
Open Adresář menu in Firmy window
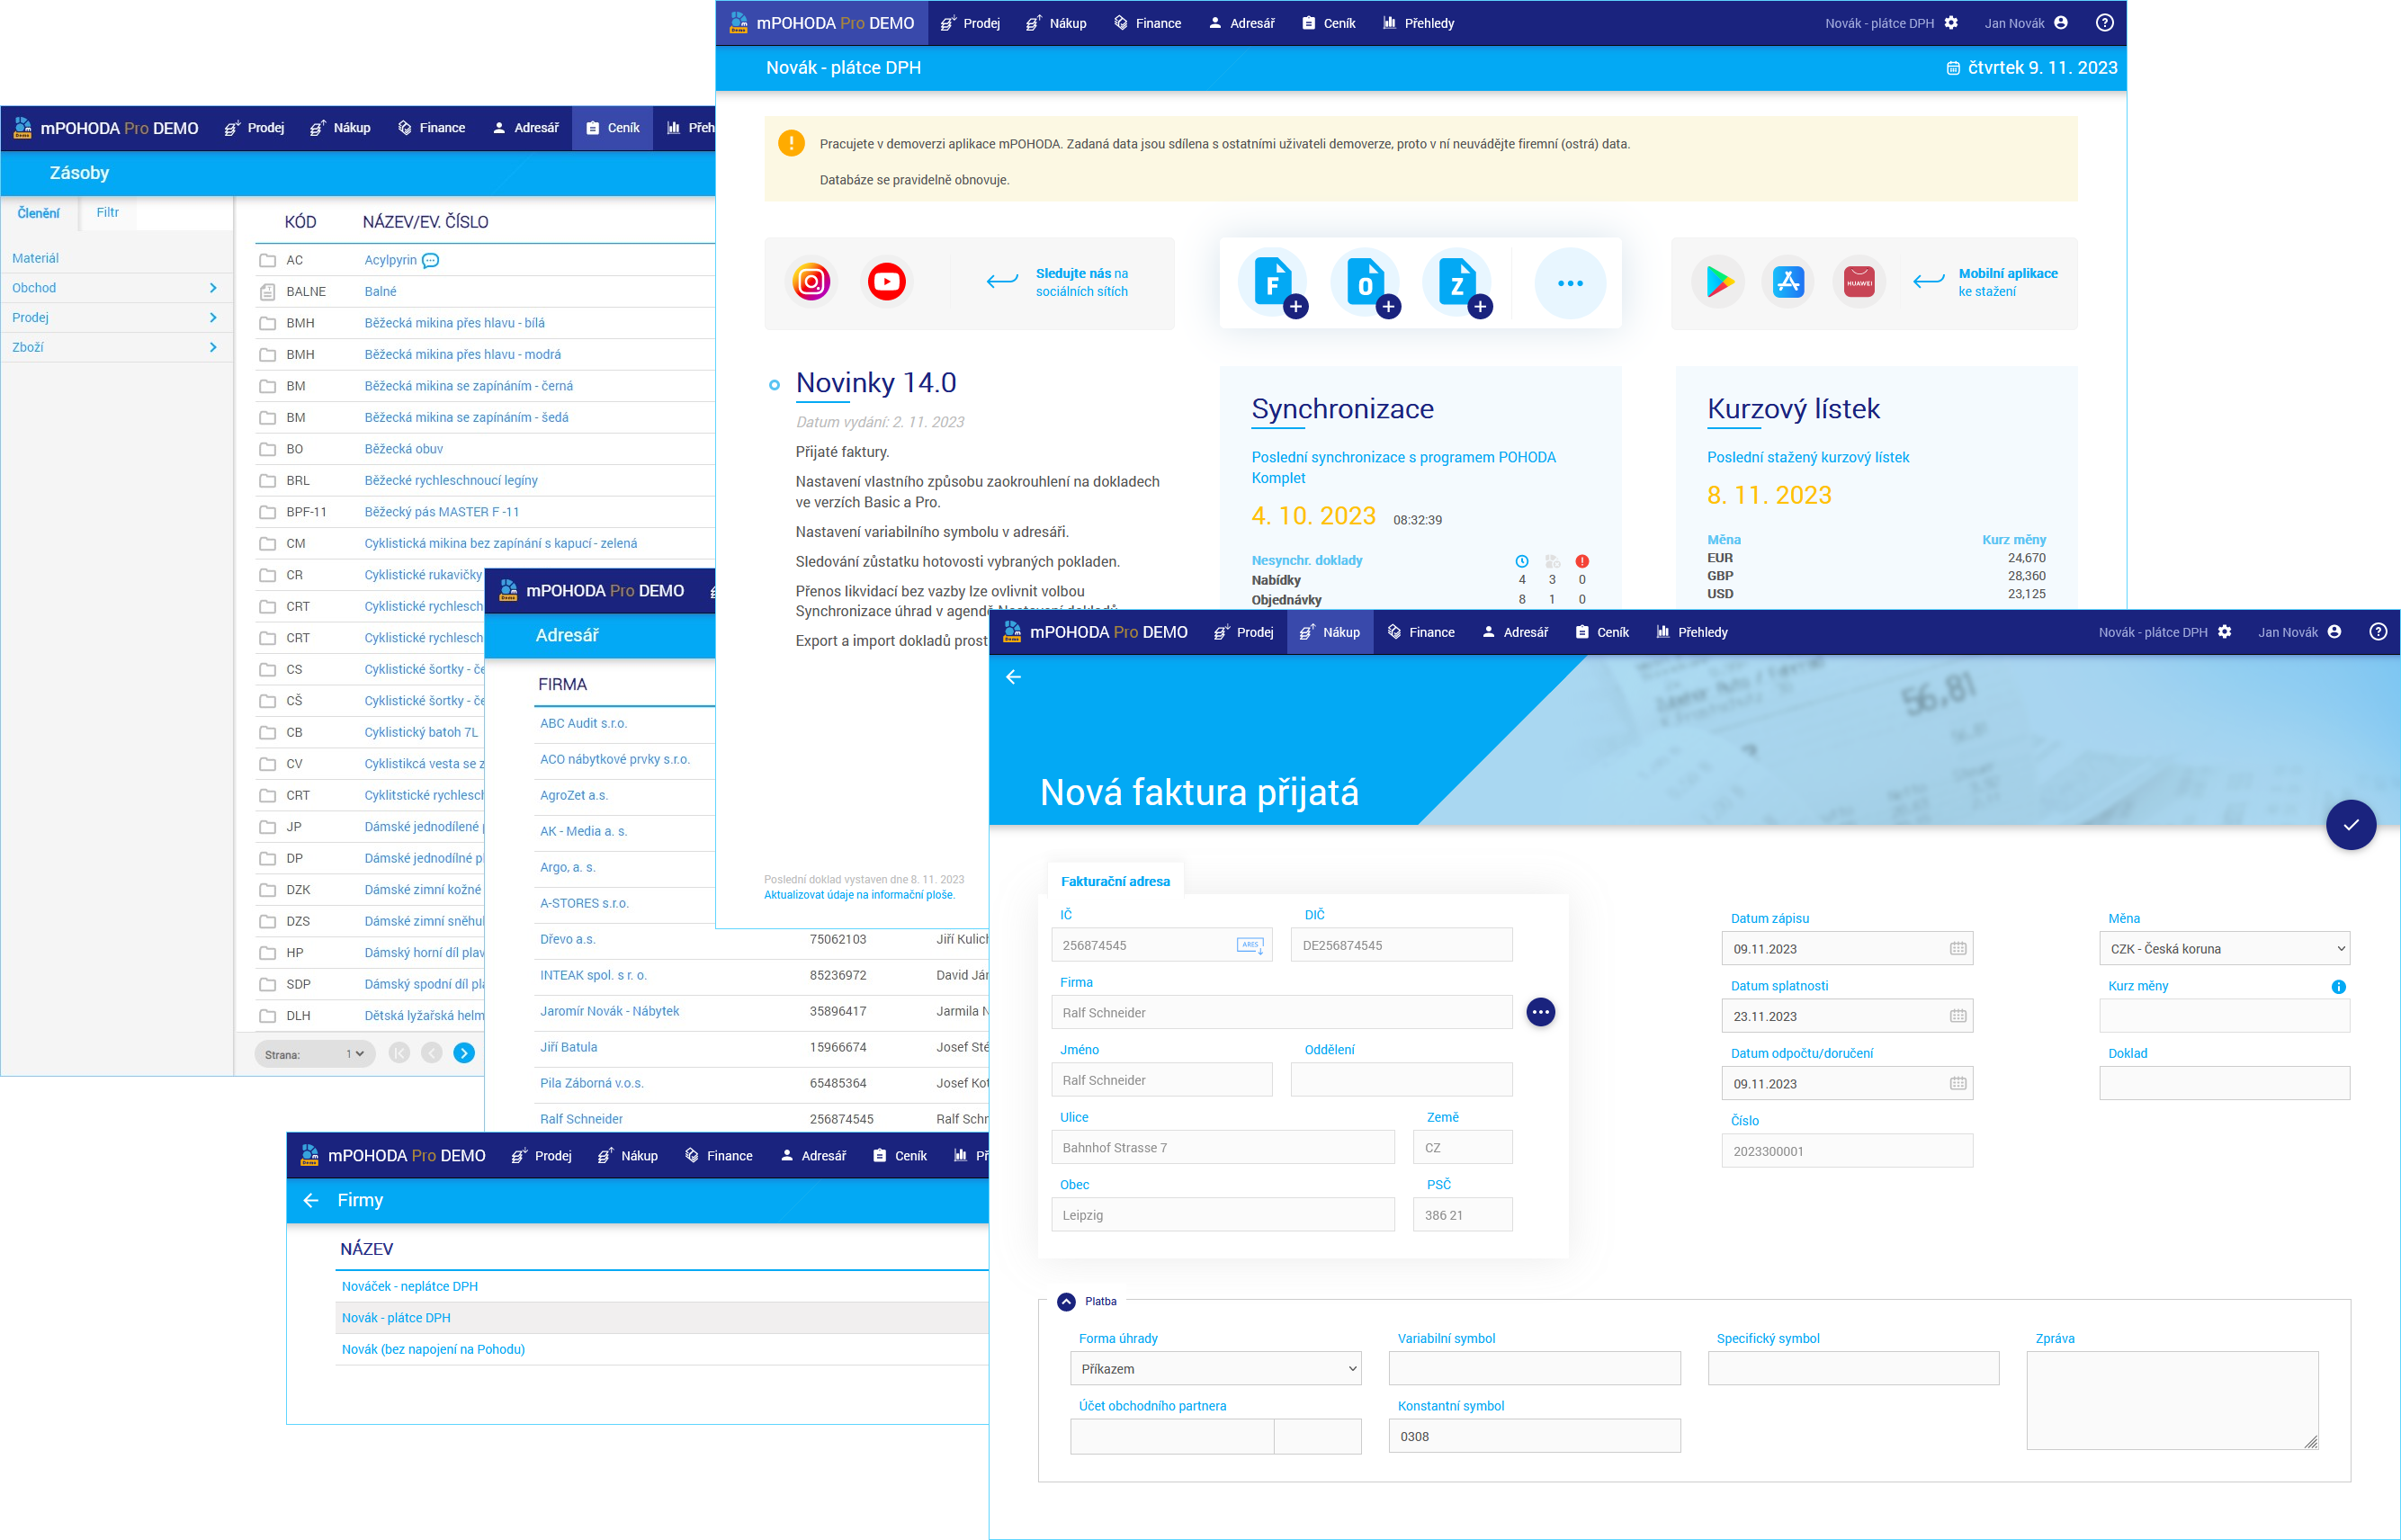tap(812, 1156)
